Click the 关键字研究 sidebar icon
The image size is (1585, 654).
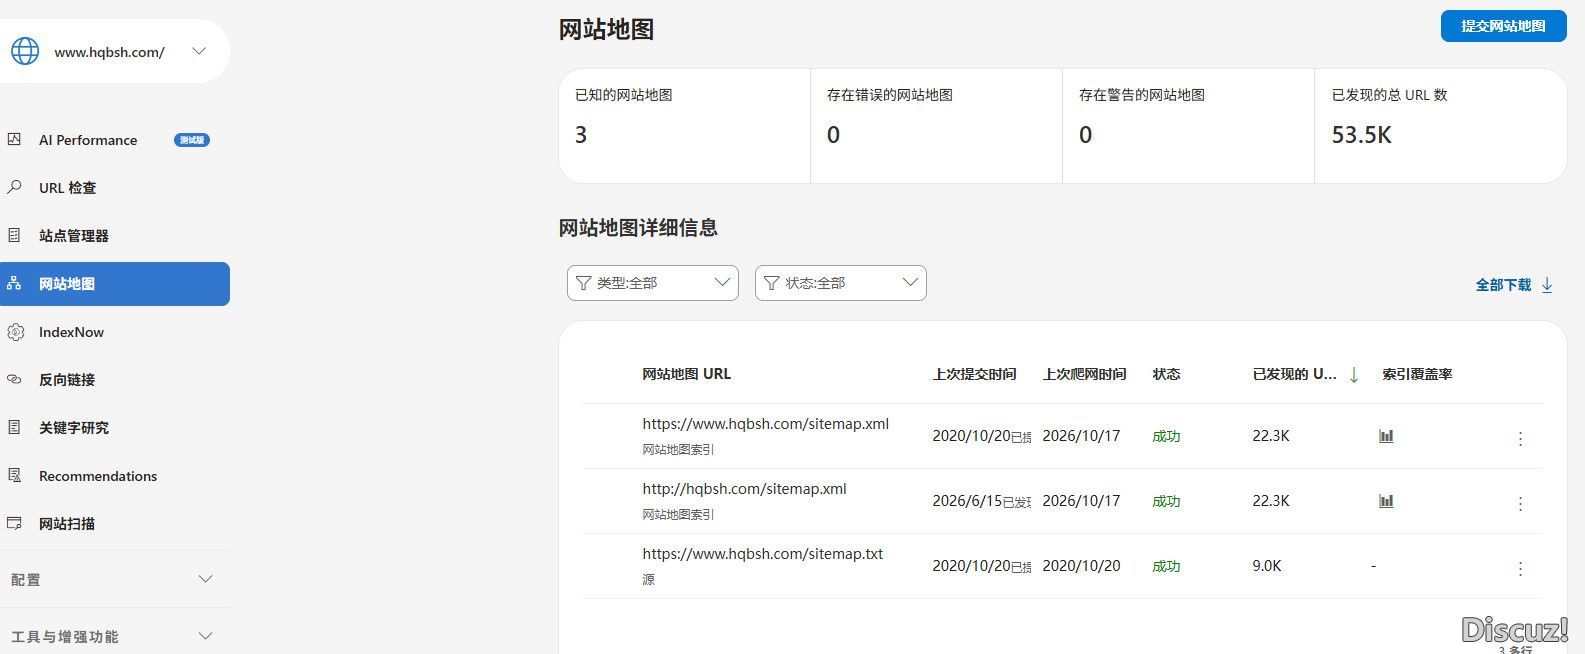(14, 427)
